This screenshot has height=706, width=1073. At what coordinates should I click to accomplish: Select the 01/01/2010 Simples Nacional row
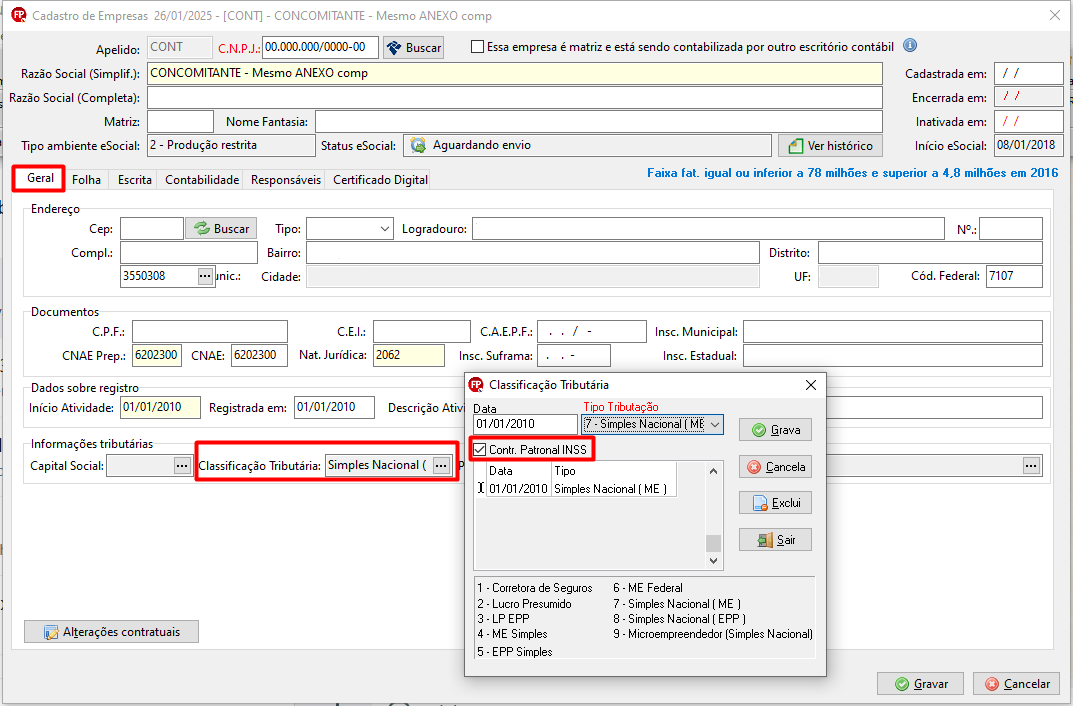click(x=581, y=488)
